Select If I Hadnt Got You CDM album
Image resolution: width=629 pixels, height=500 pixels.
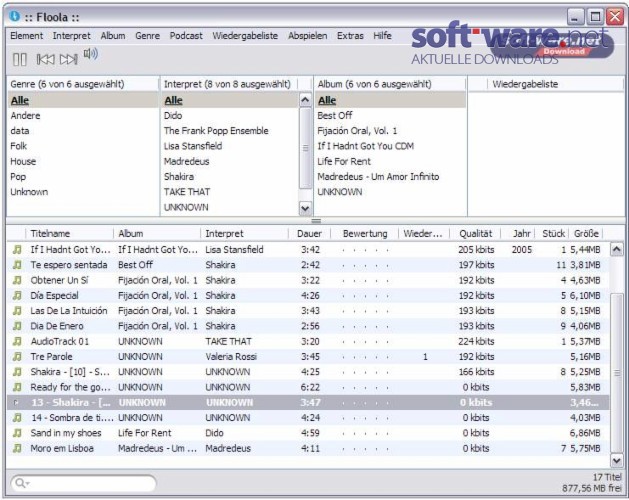pyautogui.click(x=390, y=146)
